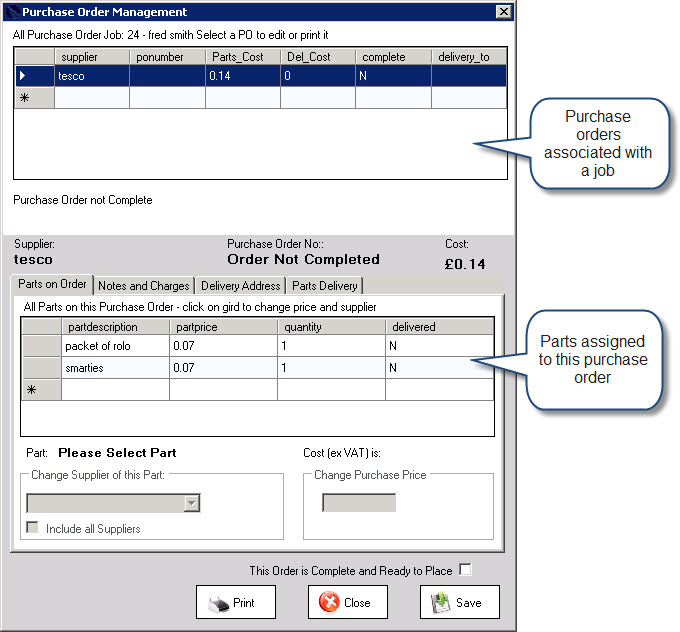Click the partprice column header
This screenshot has height=632, width=680.
(x=223, y=327)
